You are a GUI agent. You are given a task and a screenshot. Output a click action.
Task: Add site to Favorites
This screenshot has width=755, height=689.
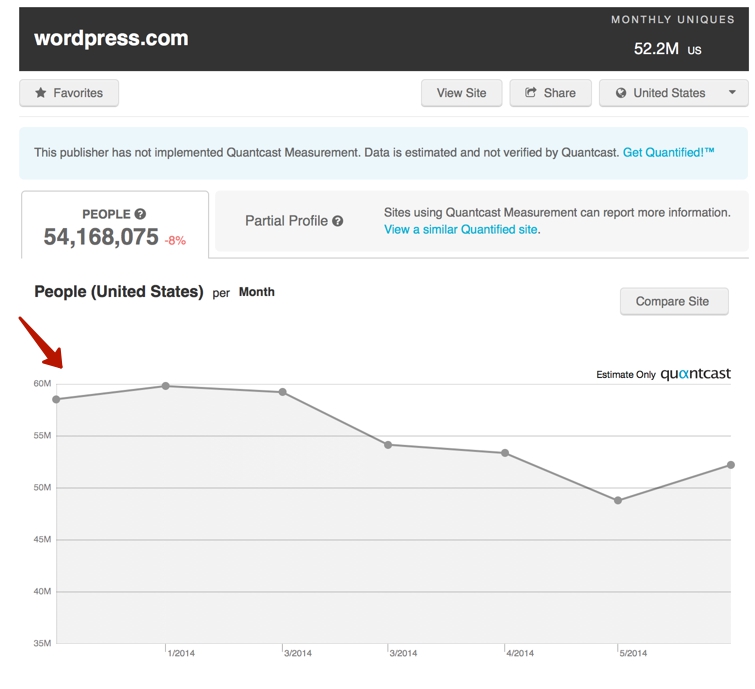tap(69, 93)
